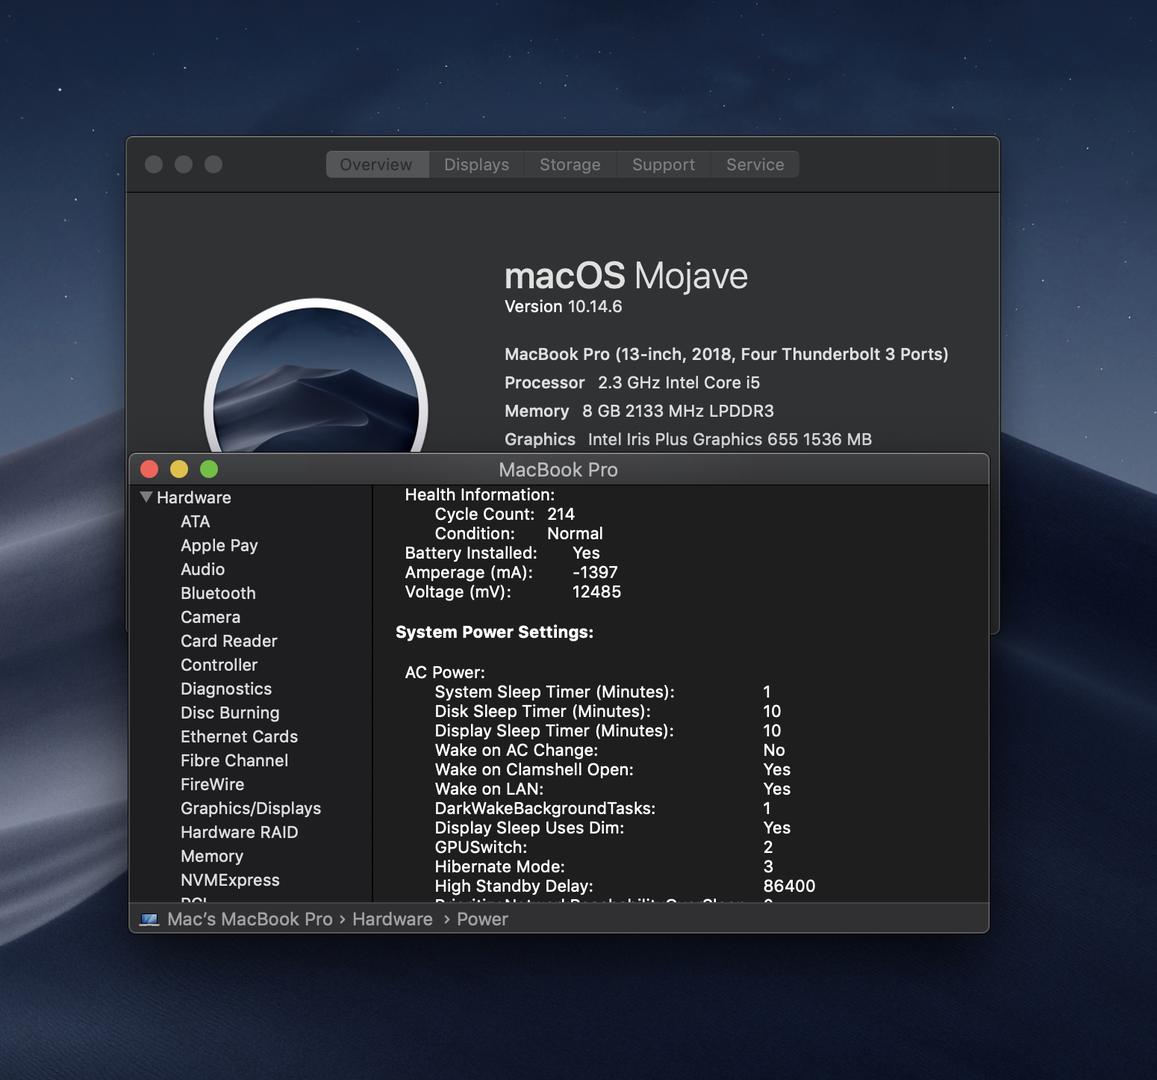
Task: Open the Displays tab
Action: [477, 165]
